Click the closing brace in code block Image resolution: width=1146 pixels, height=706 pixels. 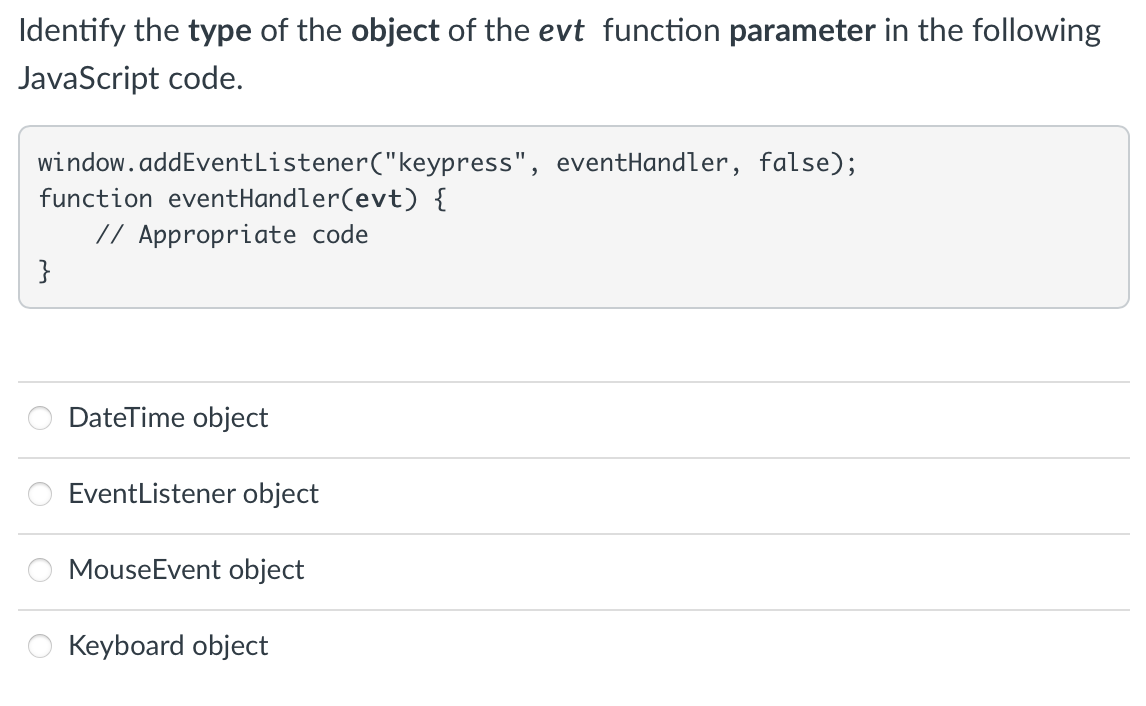tap(45, 270)
